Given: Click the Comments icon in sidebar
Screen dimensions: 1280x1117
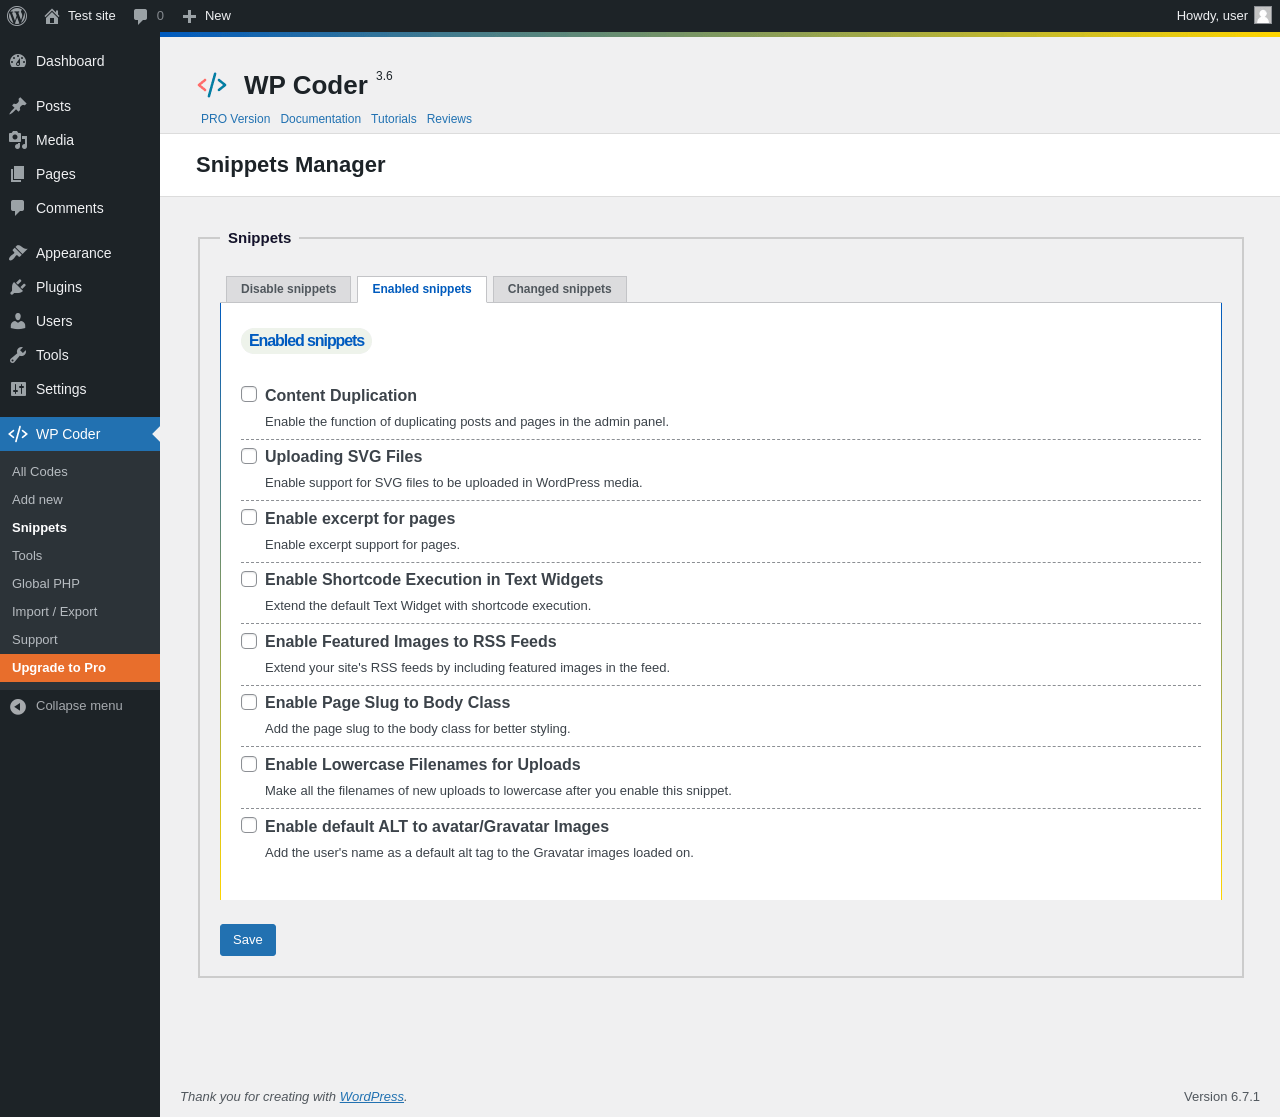Looking at the screenshot, I should [x=18, y=208].
